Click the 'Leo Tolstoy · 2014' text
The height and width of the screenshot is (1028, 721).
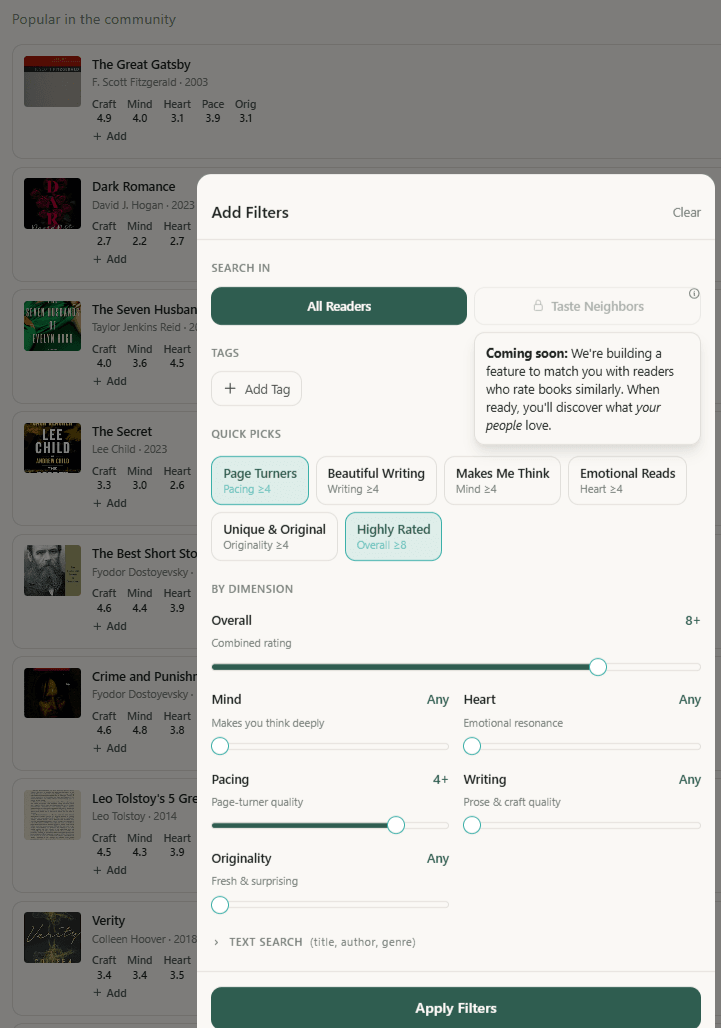[134, 816]
